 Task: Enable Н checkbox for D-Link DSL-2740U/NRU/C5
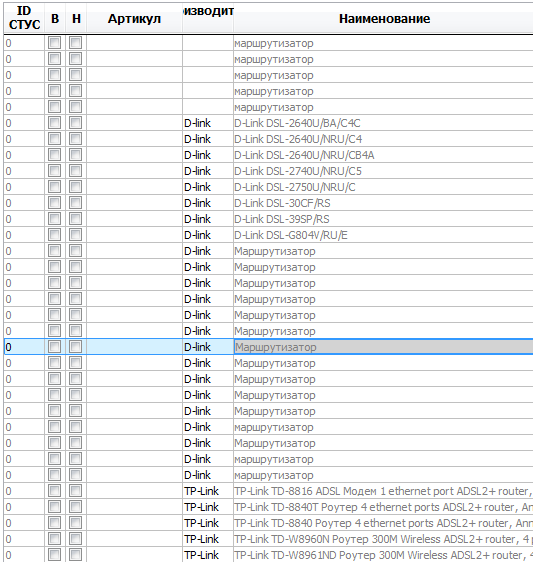(76, 171)
